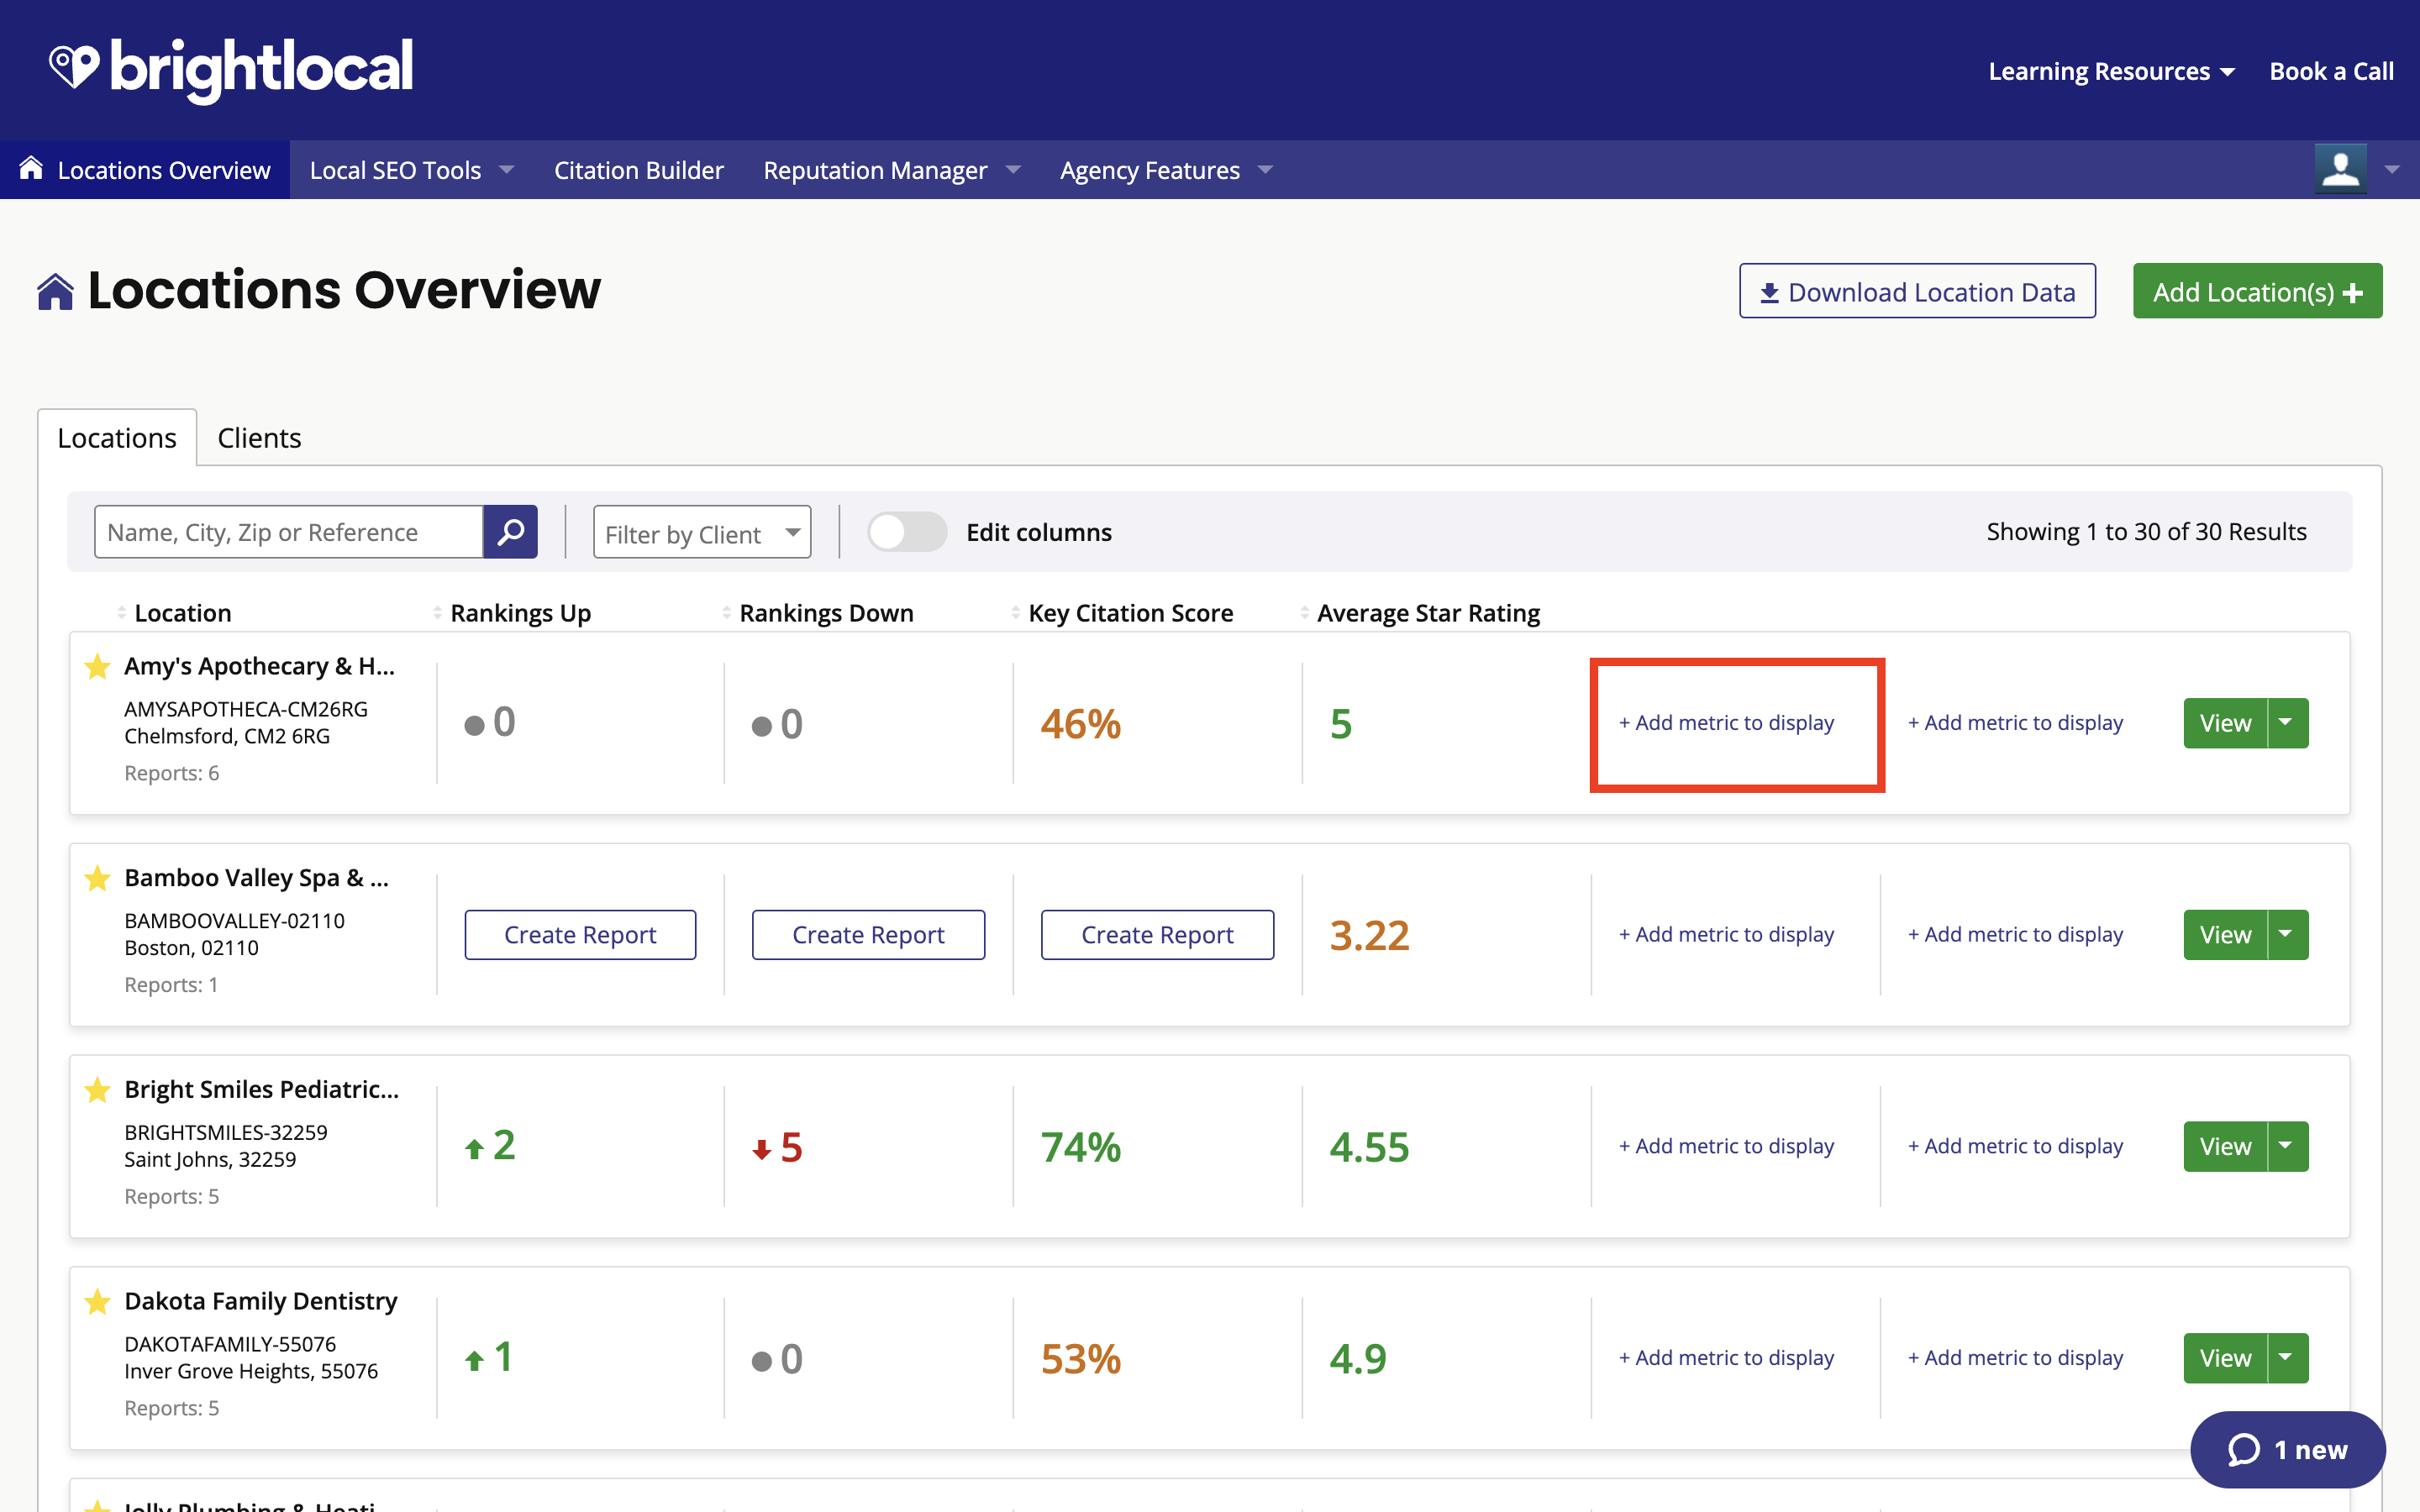Select the Locations tab
The image size is (2420, 1512).
(117, 438)
